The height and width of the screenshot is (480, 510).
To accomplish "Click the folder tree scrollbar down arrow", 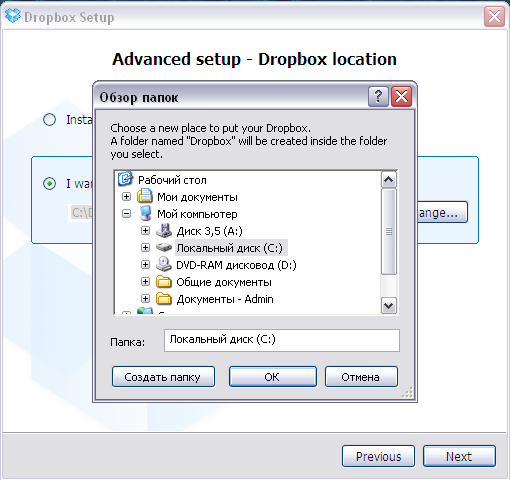I will (x=389, y=305).
